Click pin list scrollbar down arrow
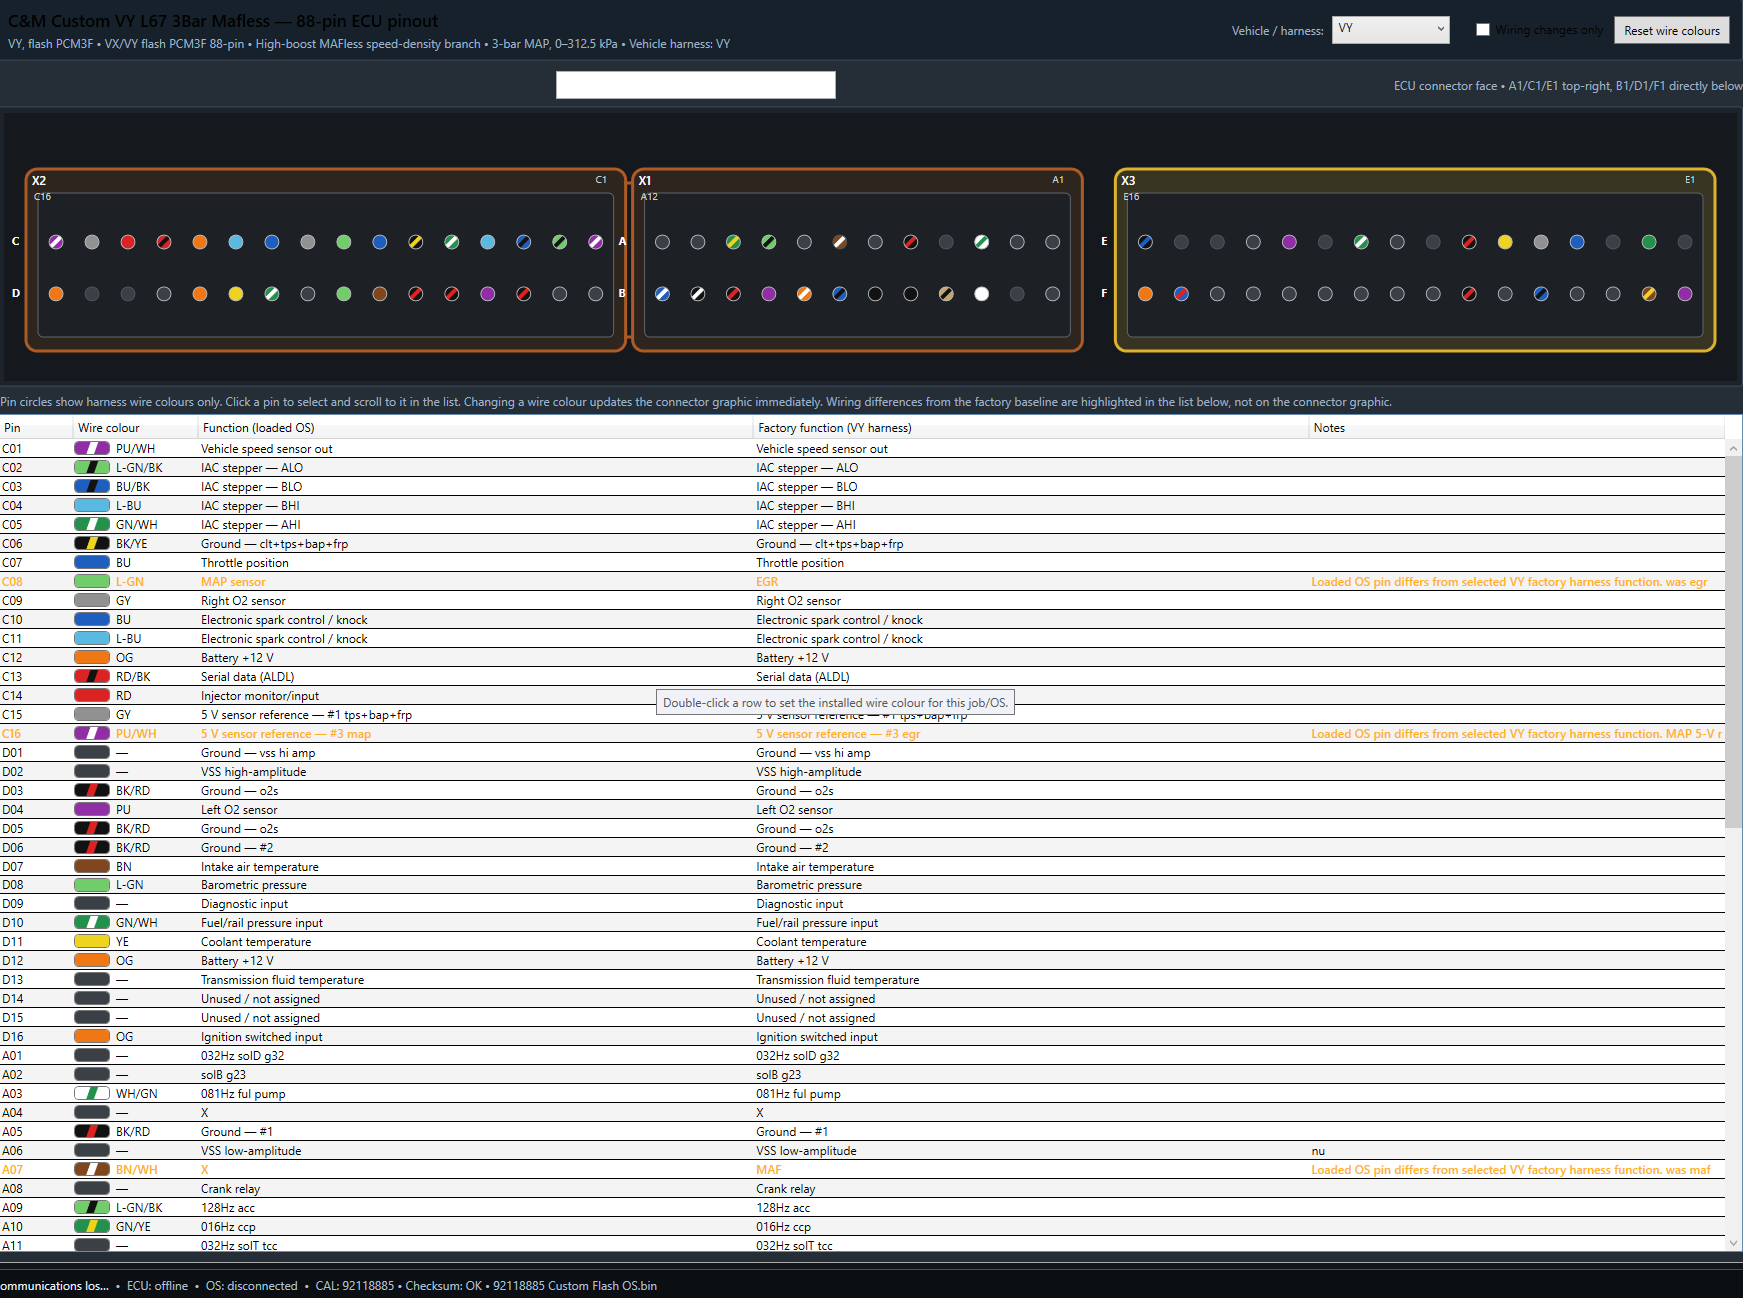1743x1298 pixels. 1733,1243
